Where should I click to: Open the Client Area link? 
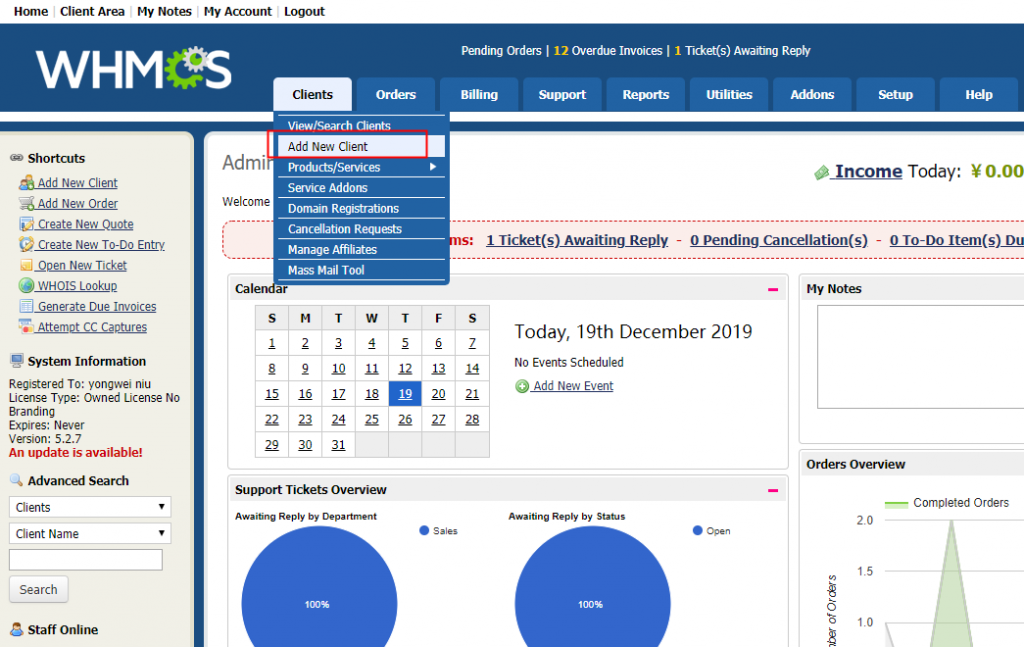92,11
